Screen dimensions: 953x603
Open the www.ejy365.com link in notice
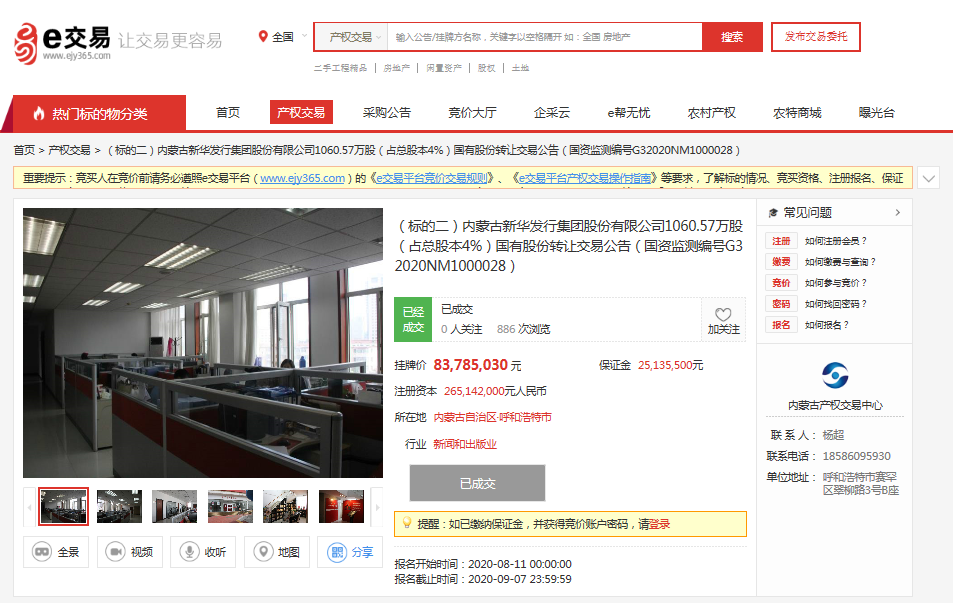click(x=302, y=178)
